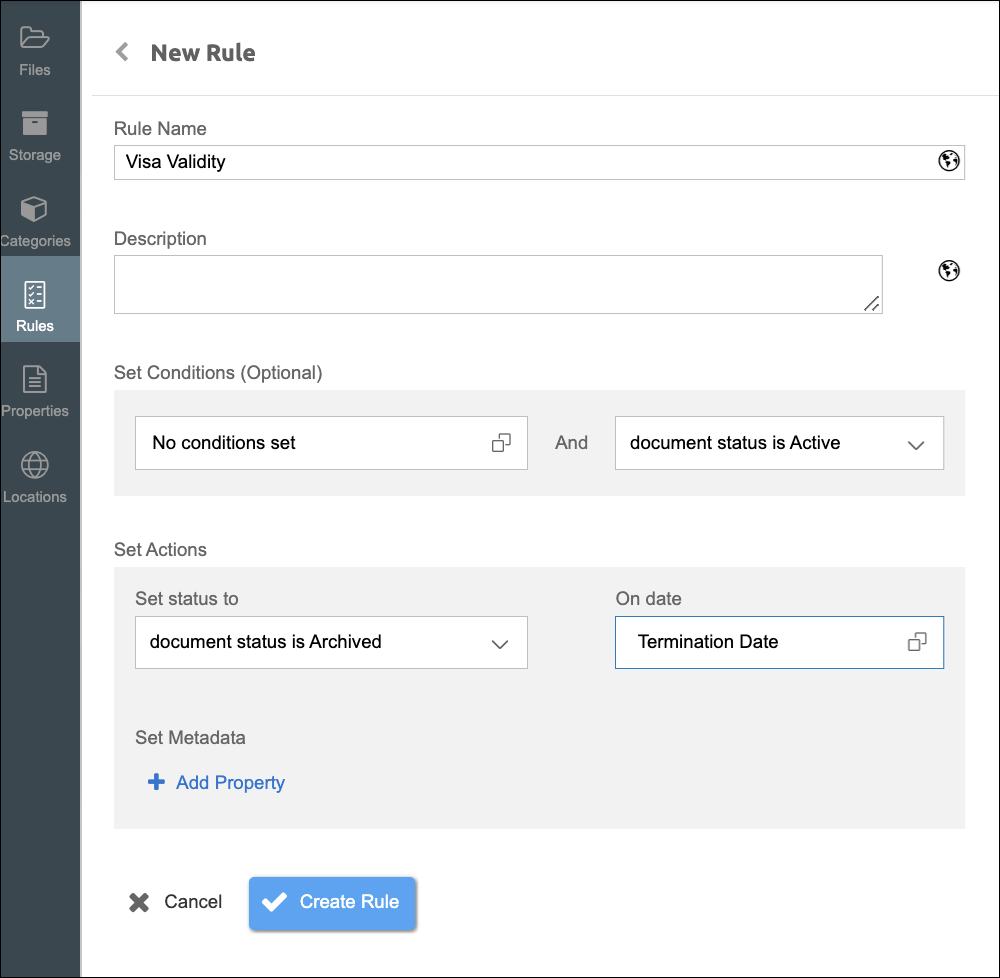Click the Create Rule button
1000x978 pixels.
[x=332, y=902]
